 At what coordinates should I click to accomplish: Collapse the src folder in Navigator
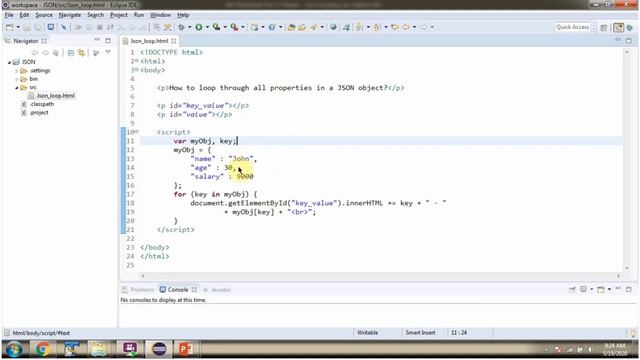(17, 87)
